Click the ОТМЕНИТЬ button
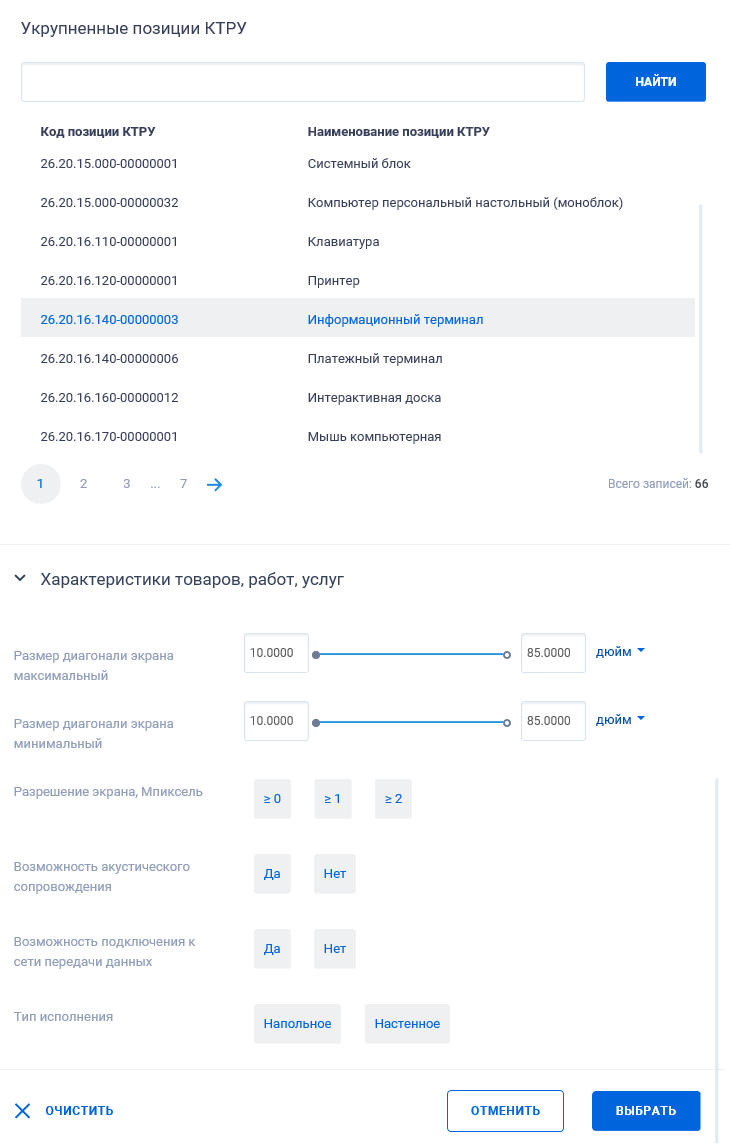This screenshot has width=730, height=1145. 505,1111
